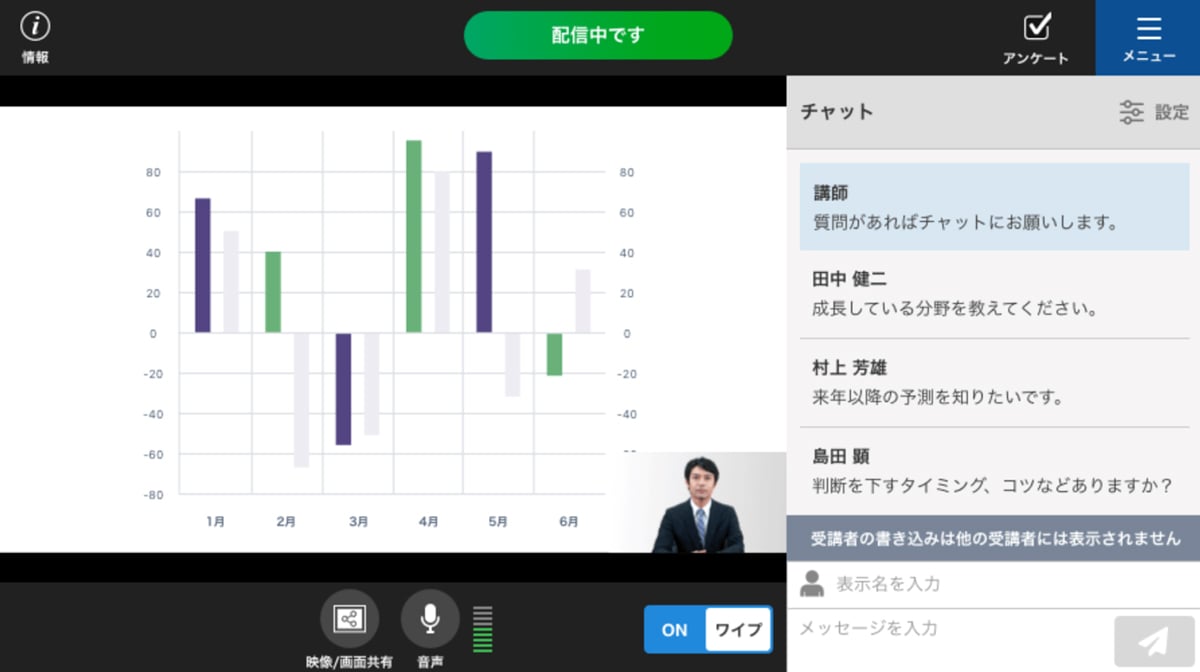Click the tall green 4月 bar

pos(413,236)
